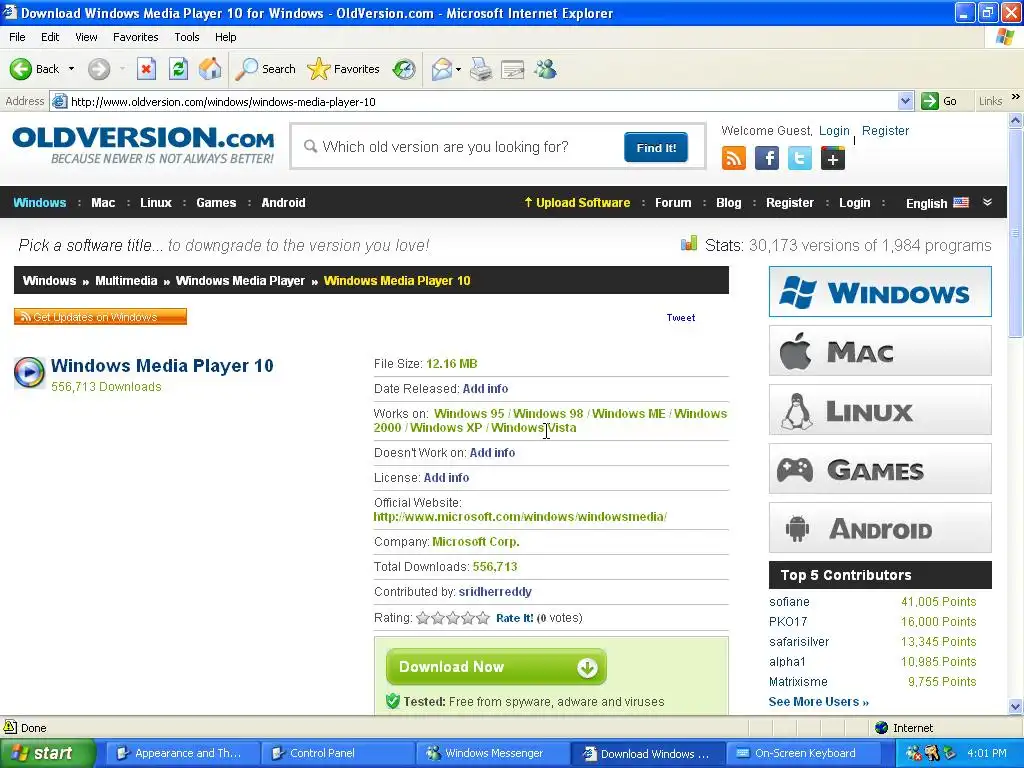
Task: Click the stats bar chart icon
Action: click(x=689, y=244)
